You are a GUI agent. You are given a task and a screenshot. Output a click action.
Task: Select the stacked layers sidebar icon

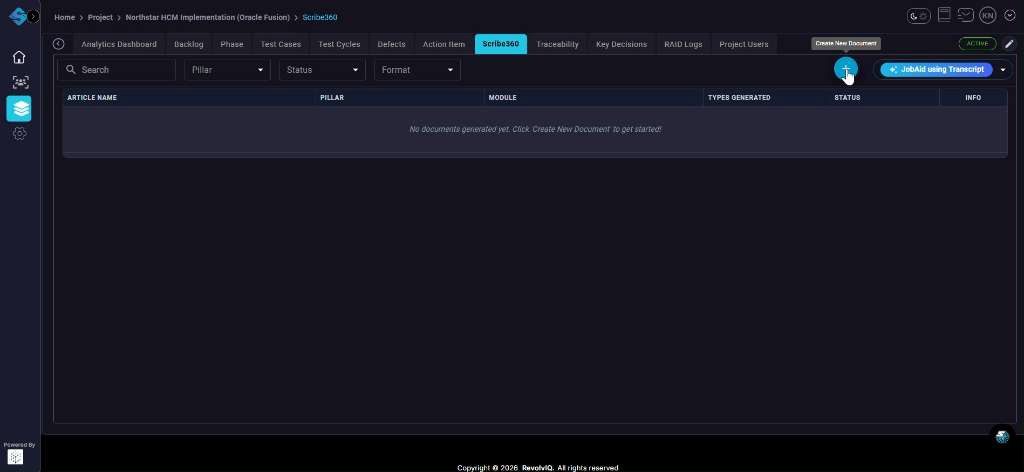19,108
